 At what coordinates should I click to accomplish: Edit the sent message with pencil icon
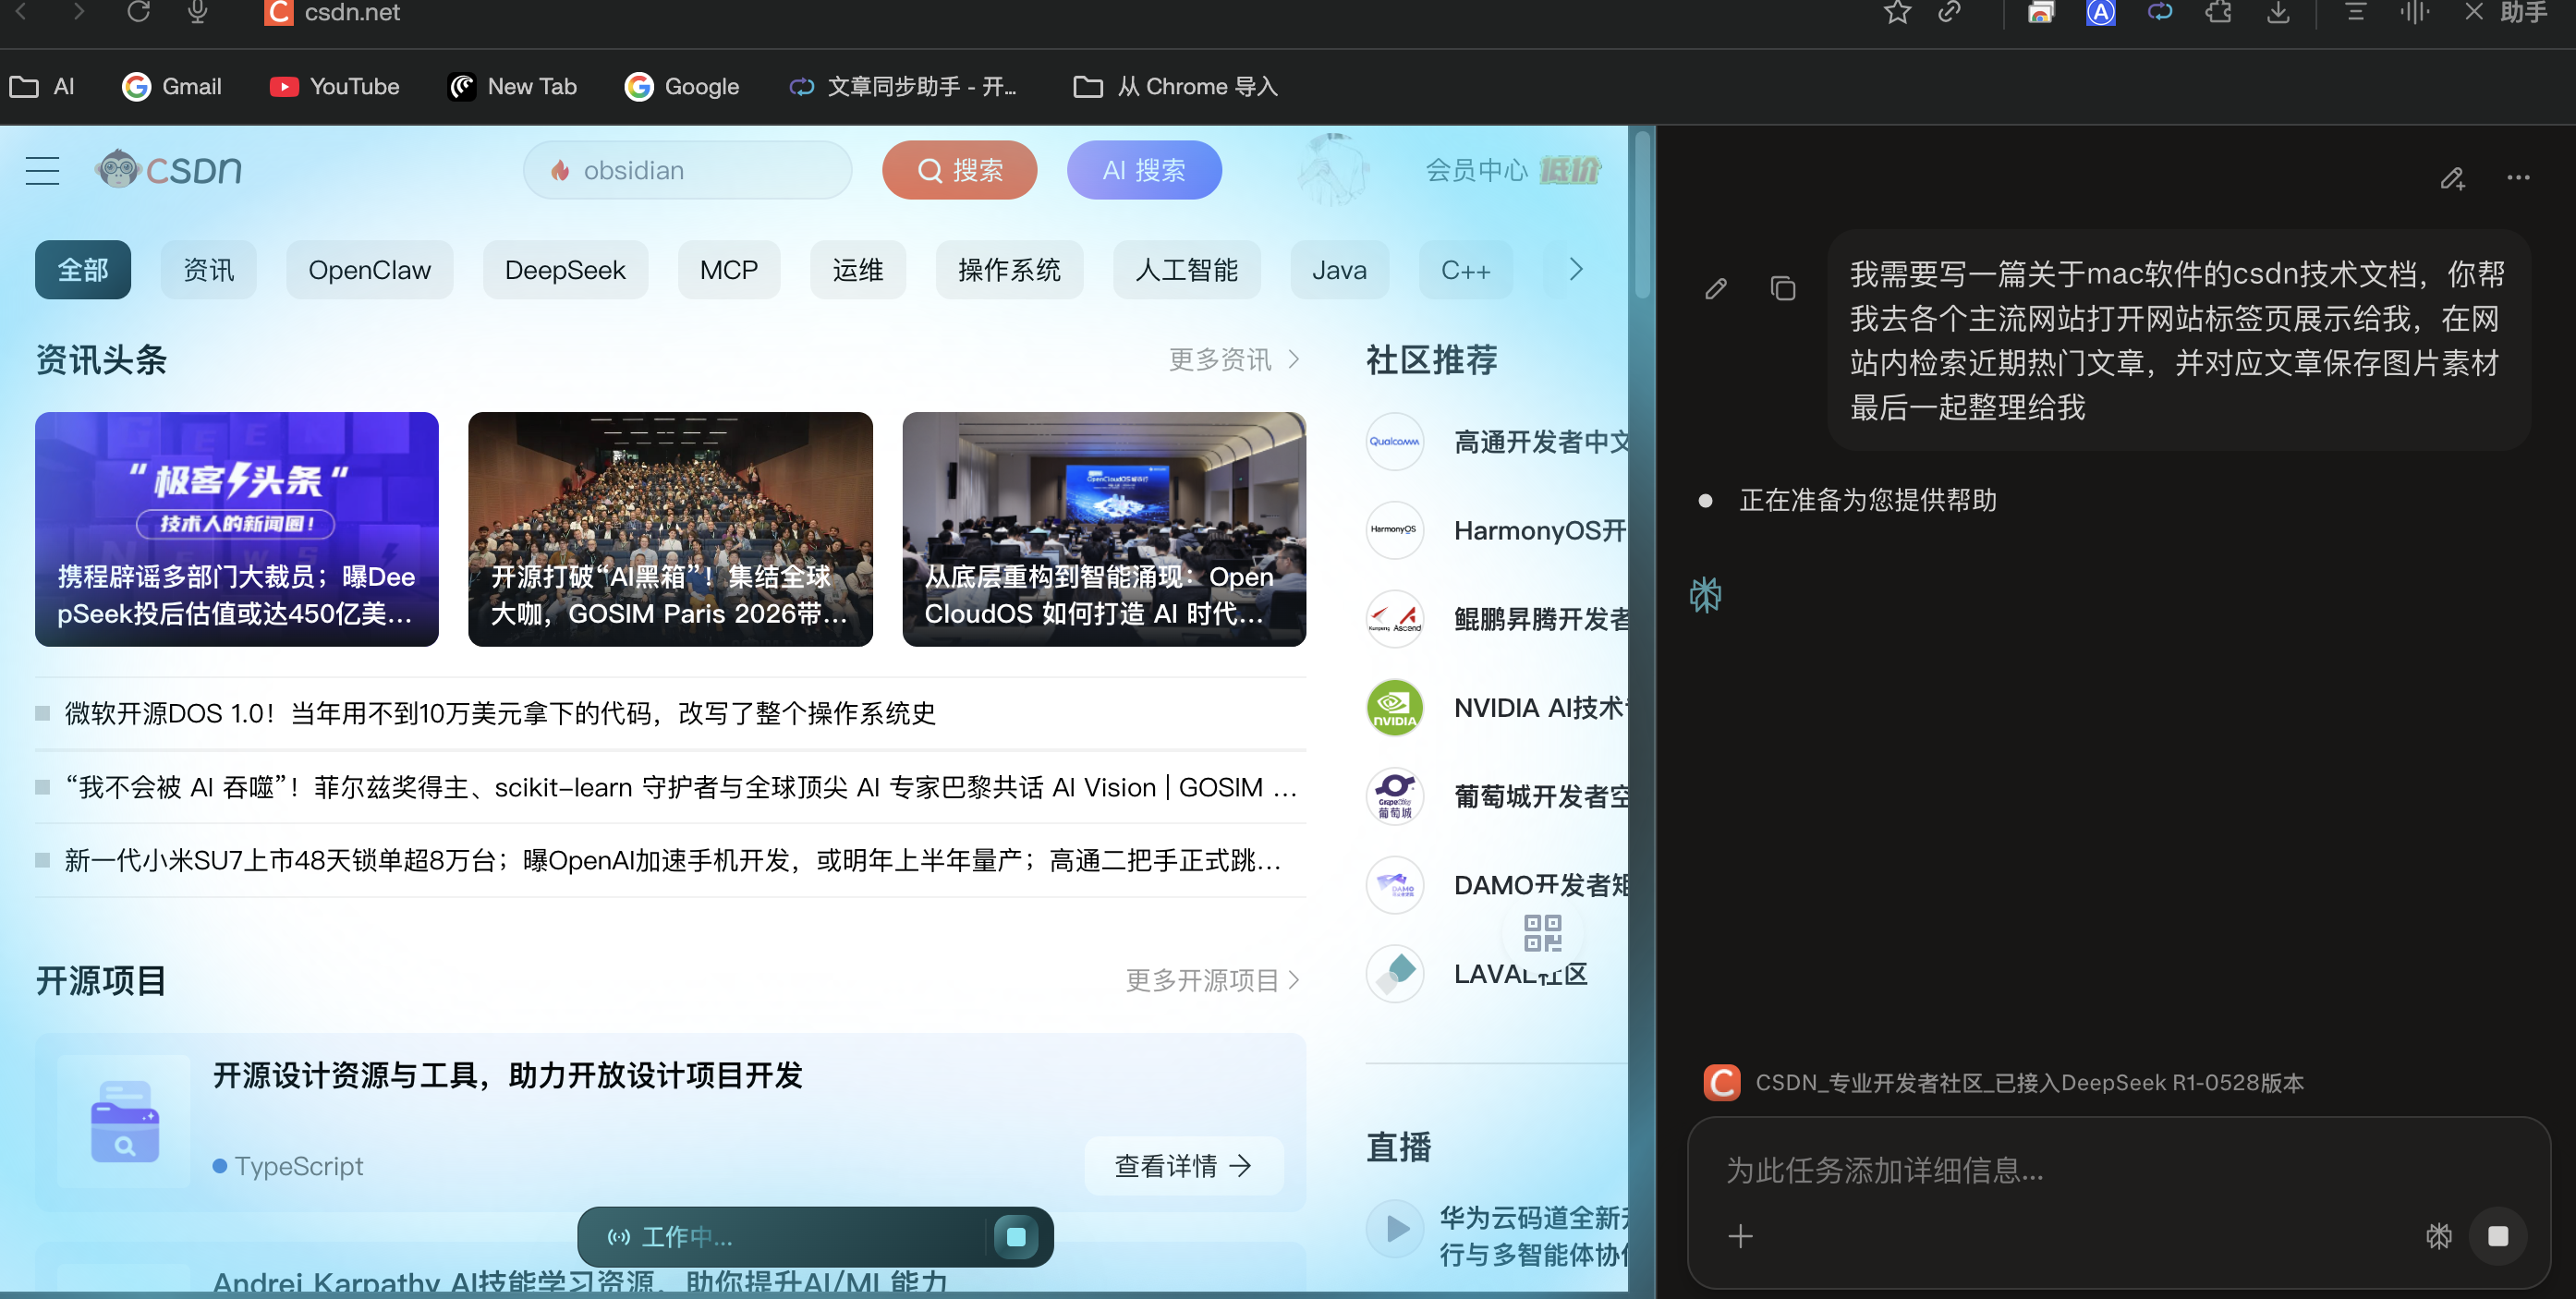pos(1716,289)
